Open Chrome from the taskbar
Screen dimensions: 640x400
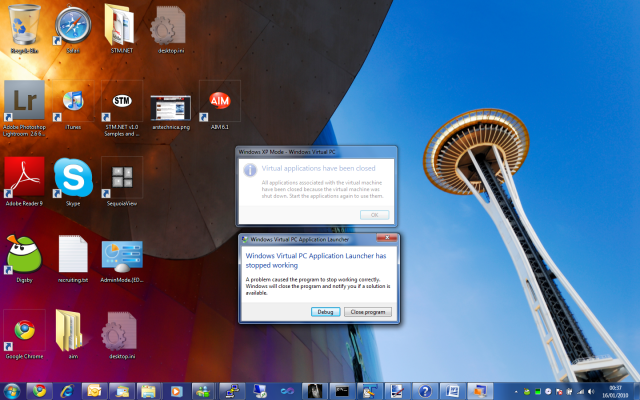coord(39,391)
